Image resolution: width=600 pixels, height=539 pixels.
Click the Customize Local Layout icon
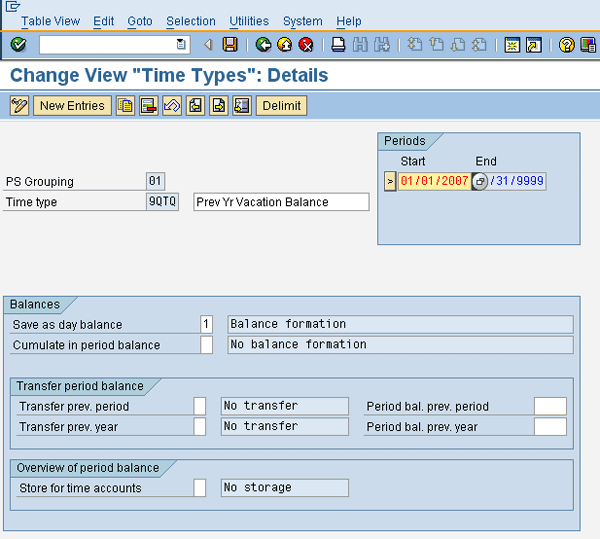[x=588, y=45]
